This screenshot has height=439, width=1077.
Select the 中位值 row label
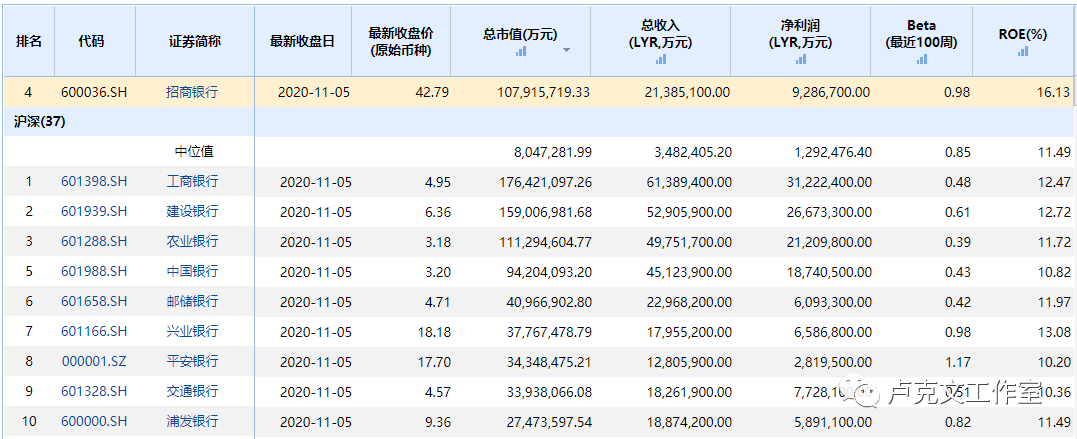(193, 151)
